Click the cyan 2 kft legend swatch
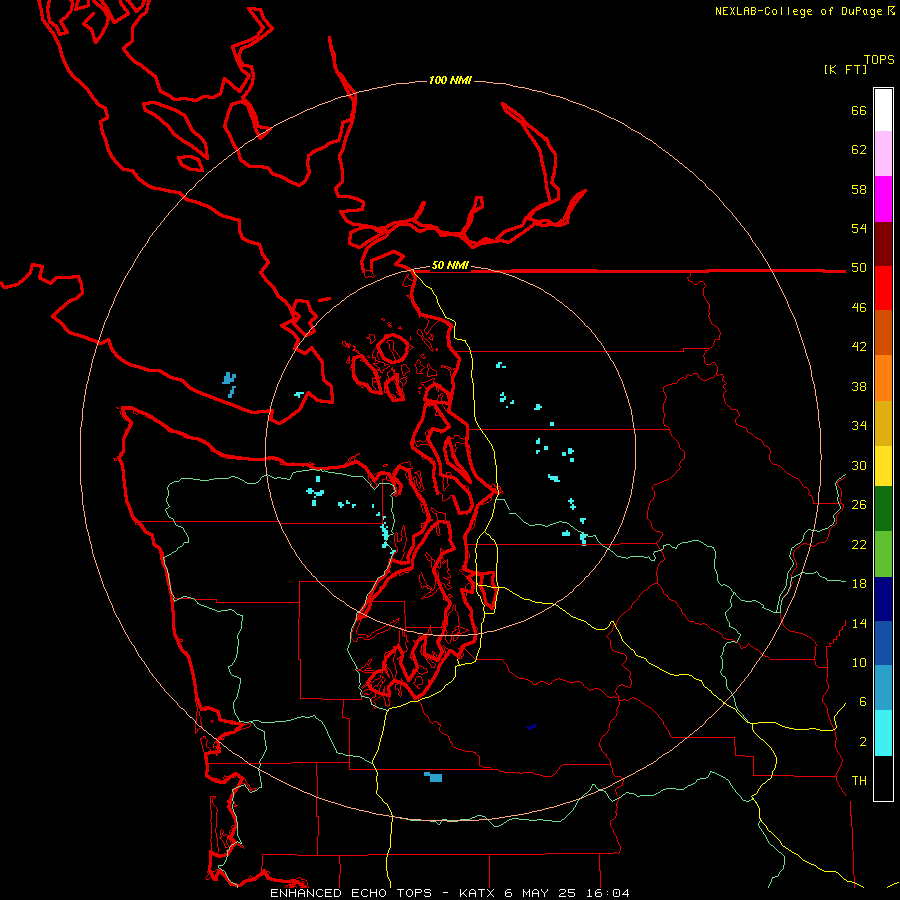Image resolution: width=900 pixels, height=900 pixels. [883, 733]
